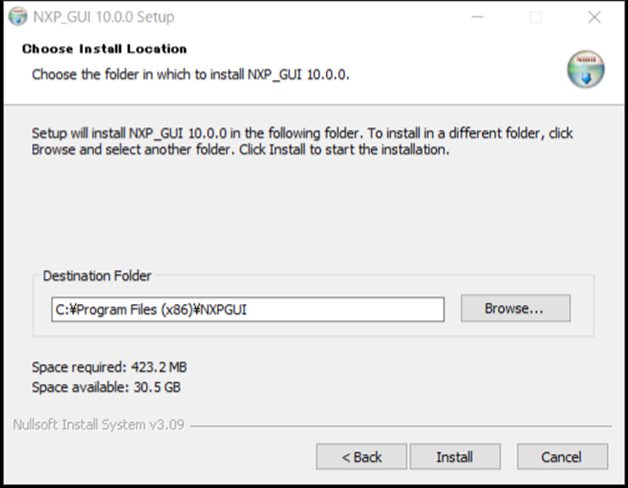Open the Browse... folder dialog
Image resolution: width=628 pixels, height=488 pixels.
(x=515, y=309)
